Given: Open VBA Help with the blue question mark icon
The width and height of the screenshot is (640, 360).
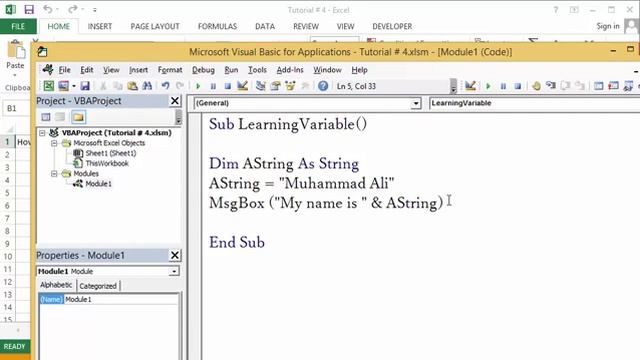Looking at the screenshot, I should [x=323, y=86].
